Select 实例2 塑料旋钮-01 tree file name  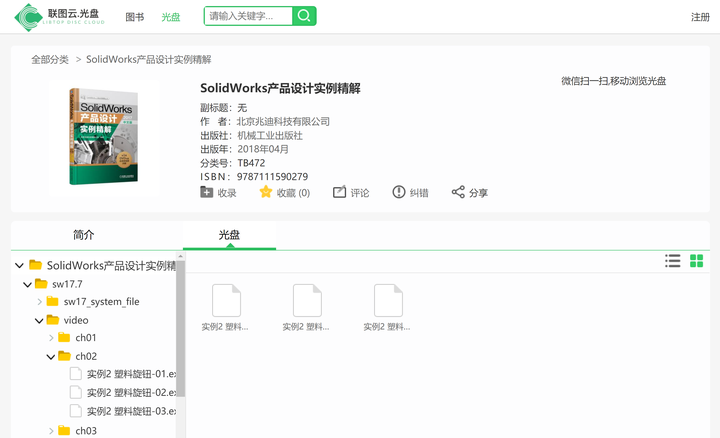[x=132, y=374]
